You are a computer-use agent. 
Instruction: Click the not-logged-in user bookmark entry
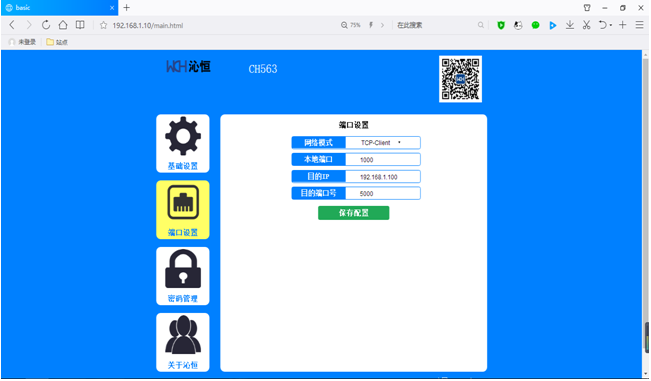pos(22,42)
